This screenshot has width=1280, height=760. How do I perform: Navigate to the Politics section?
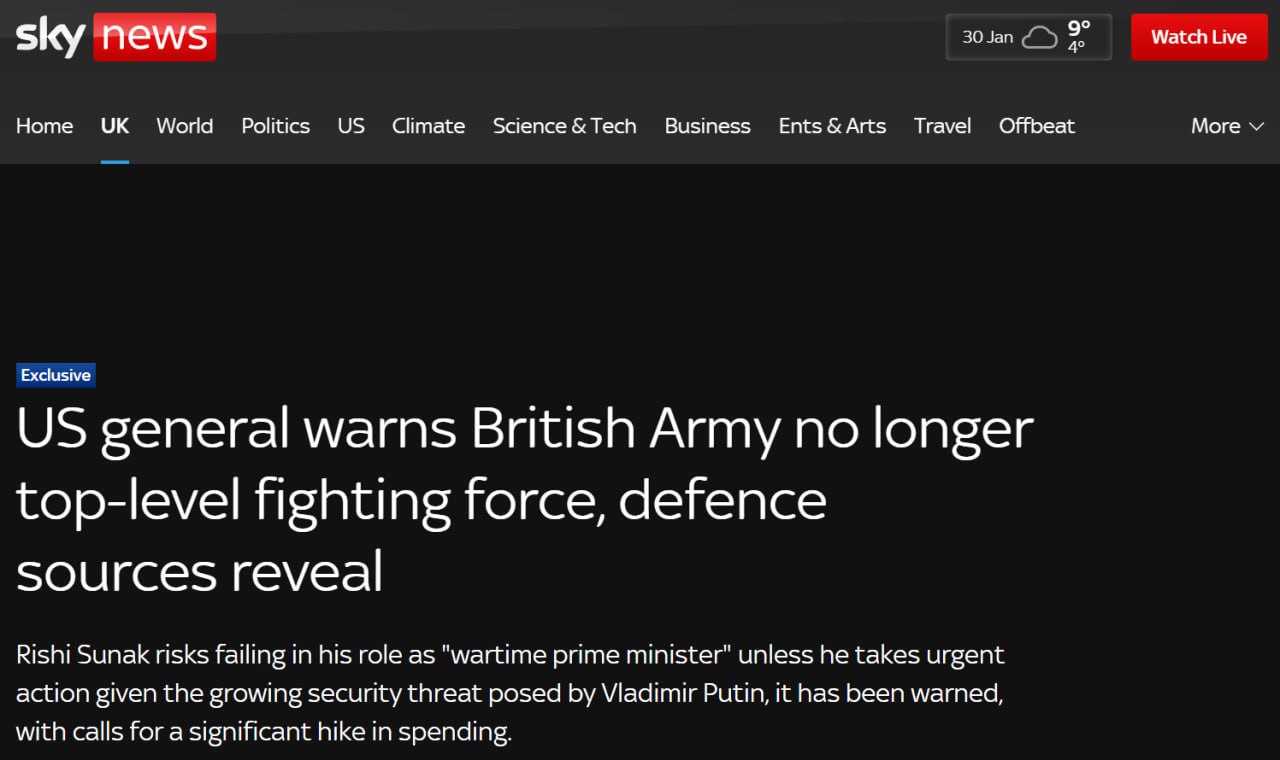coord(275,126)
